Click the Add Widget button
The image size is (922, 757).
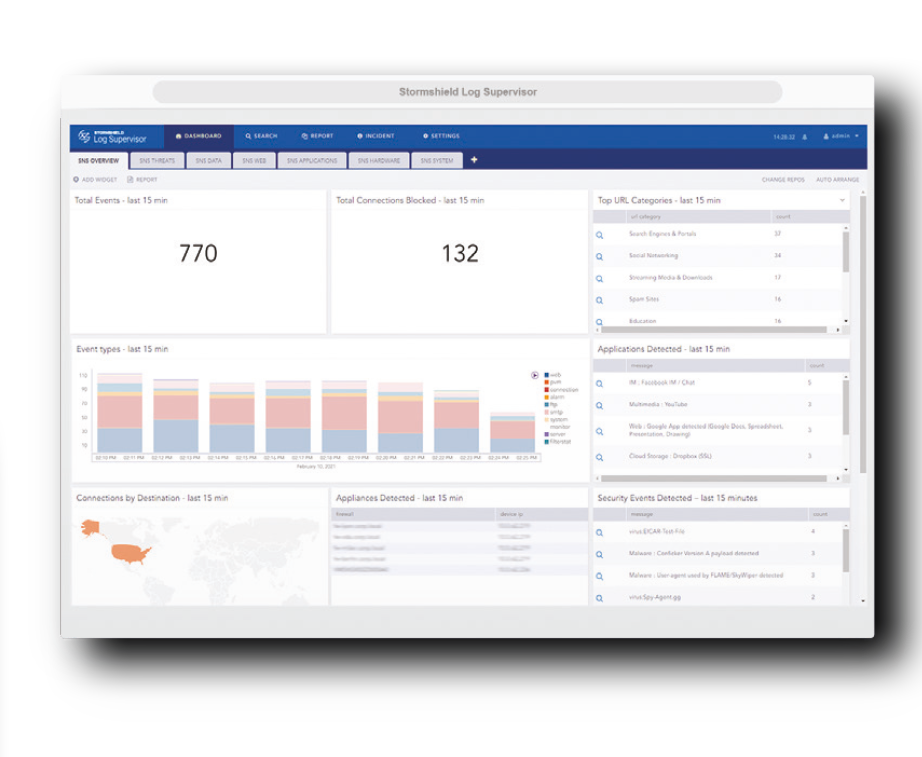pyautogui.click(x=96, y=180)
